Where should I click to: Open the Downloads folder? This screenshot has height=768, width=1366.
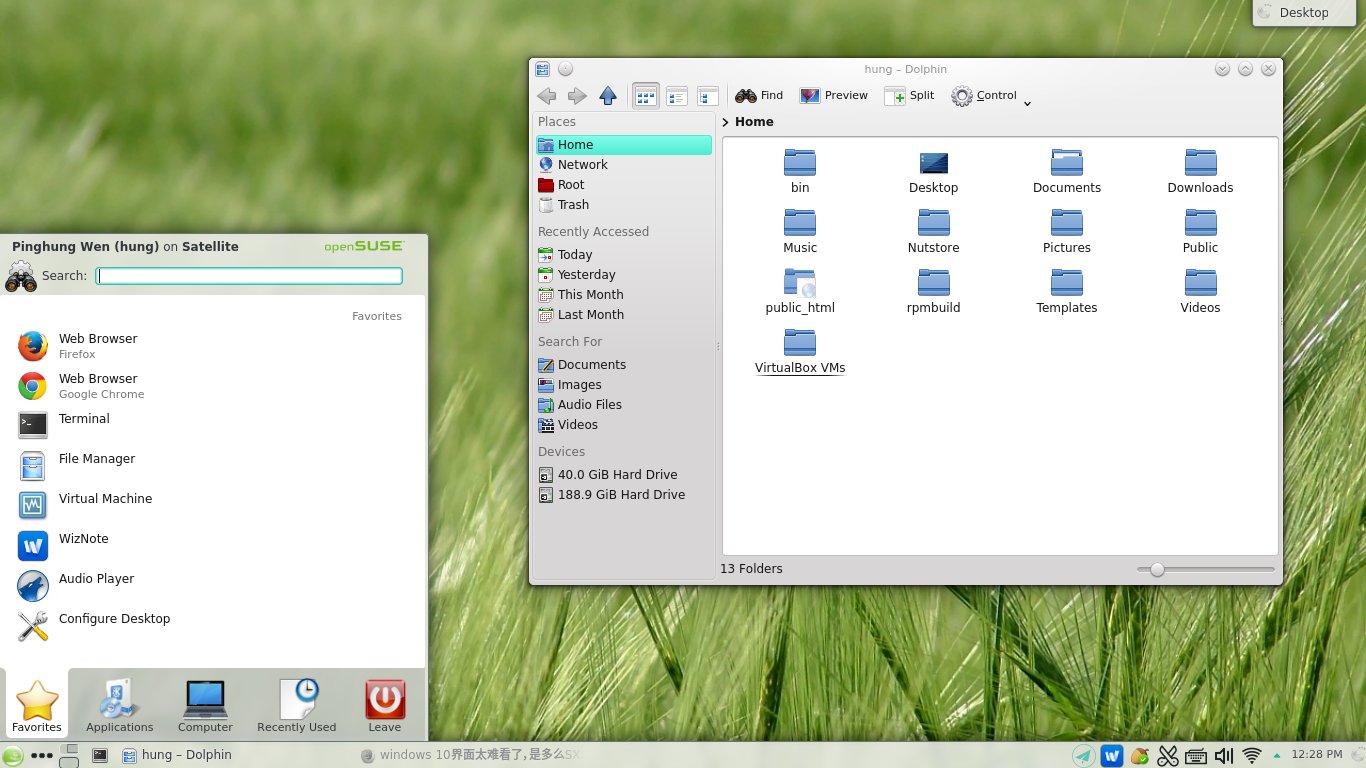pyautogui.click(x=1200, y=171)
